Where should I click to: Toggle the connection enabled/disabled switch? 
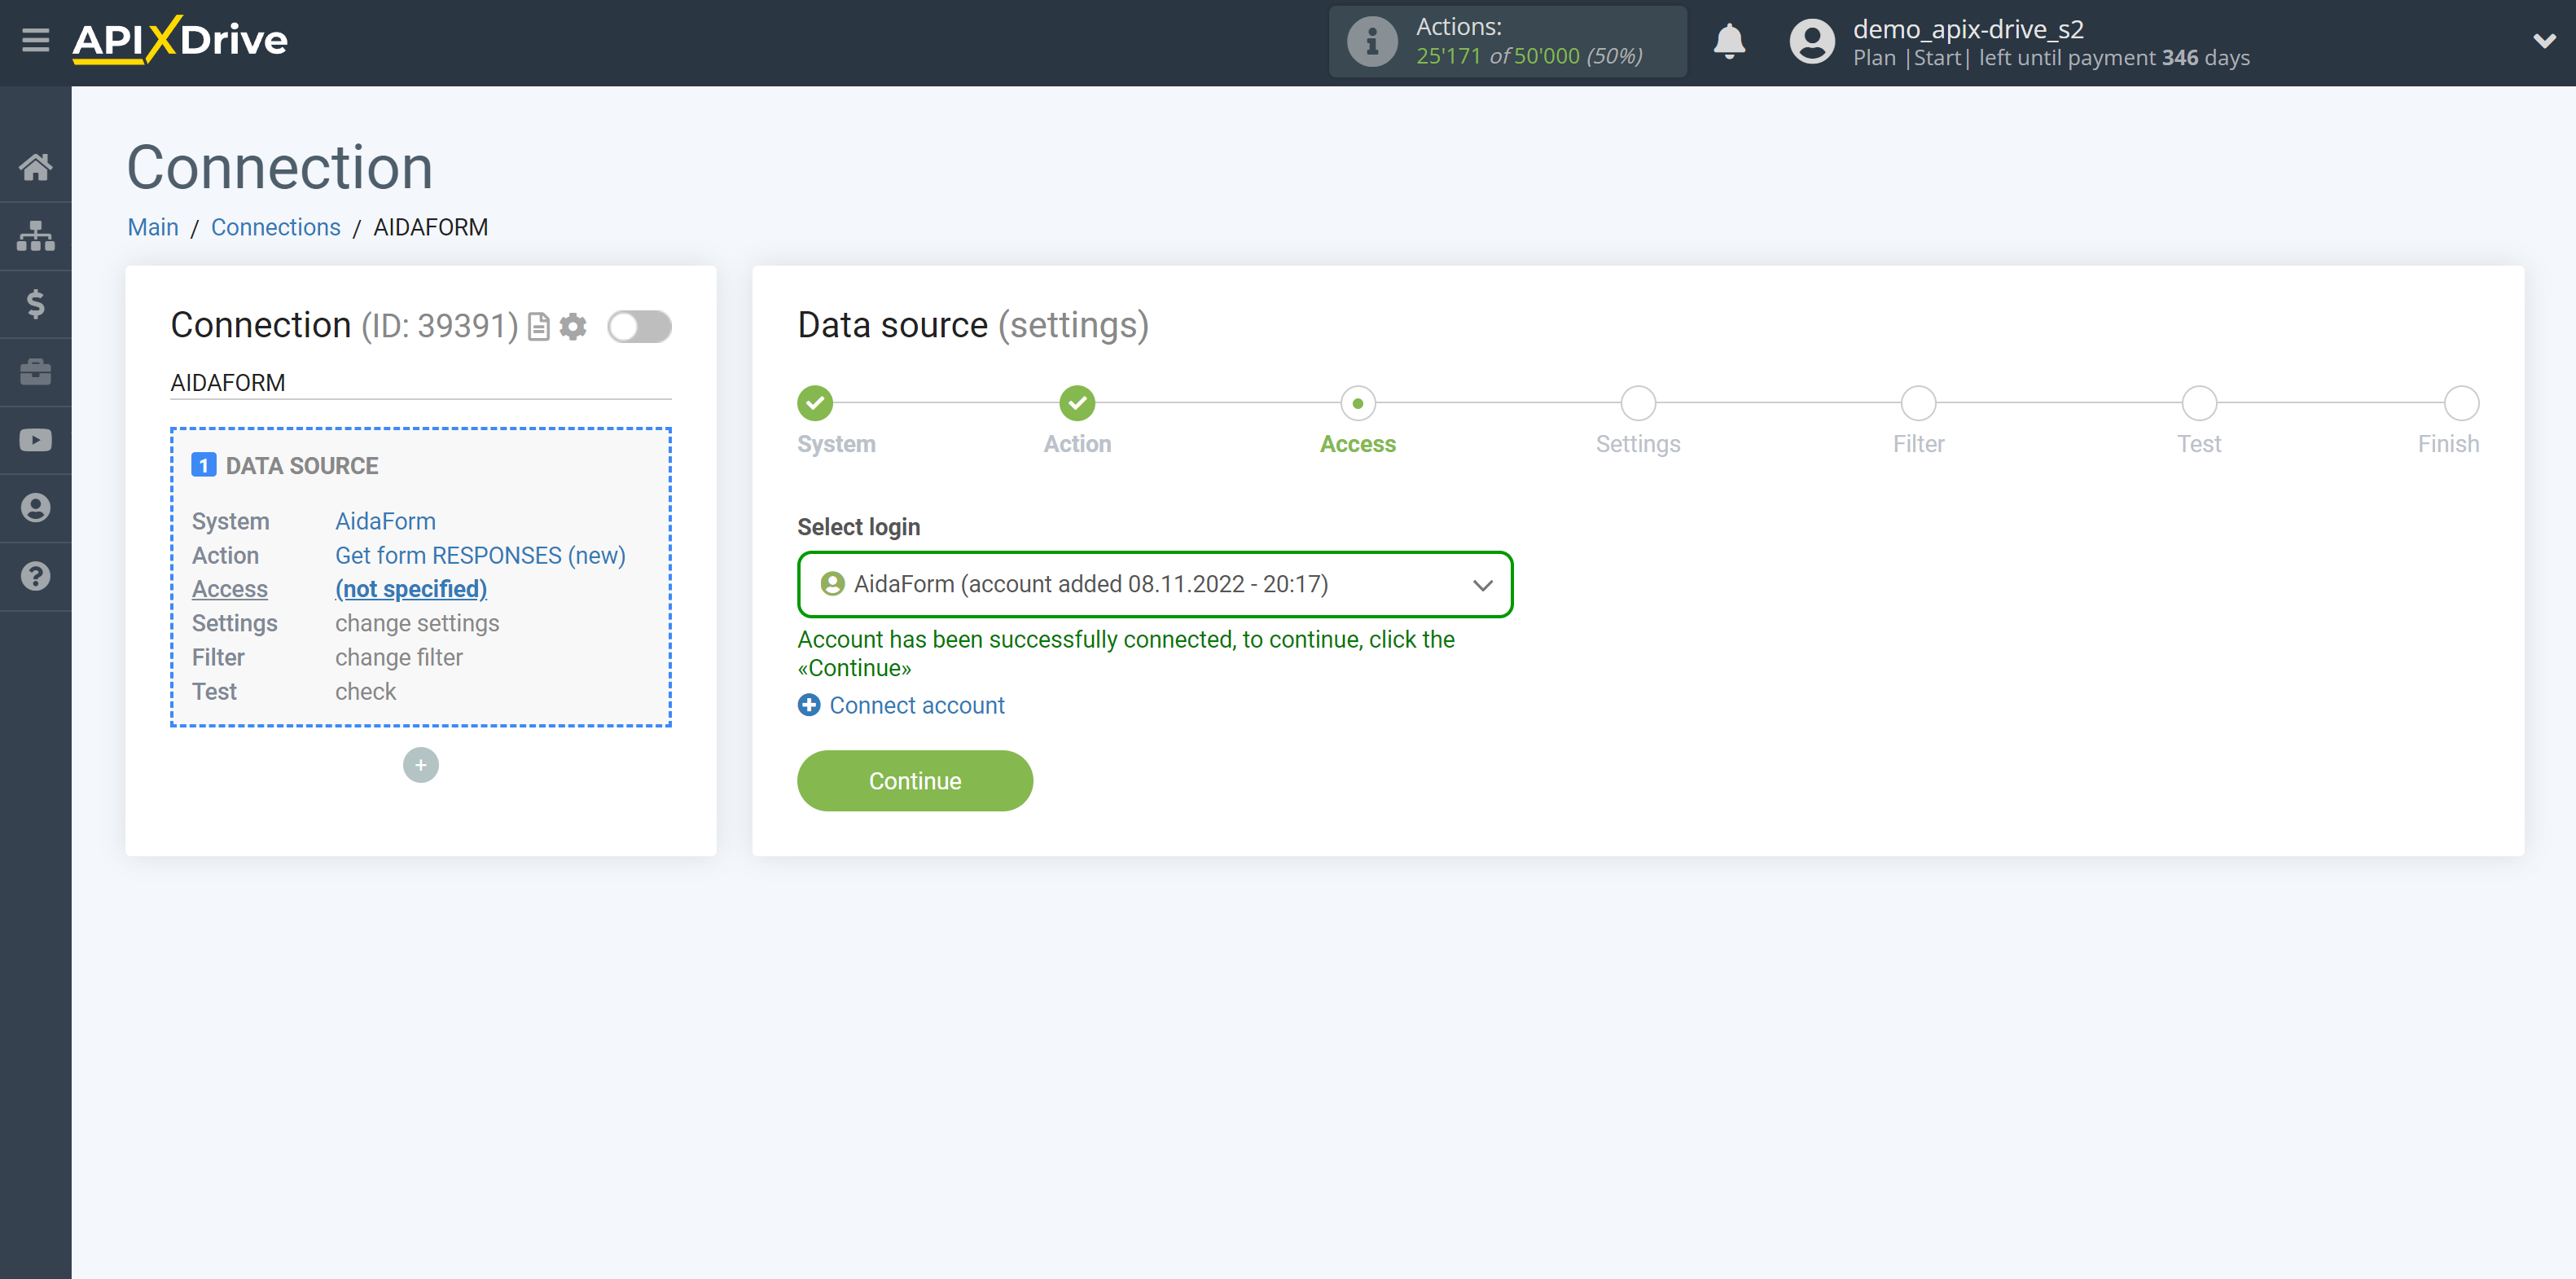[x=639, y=326]
